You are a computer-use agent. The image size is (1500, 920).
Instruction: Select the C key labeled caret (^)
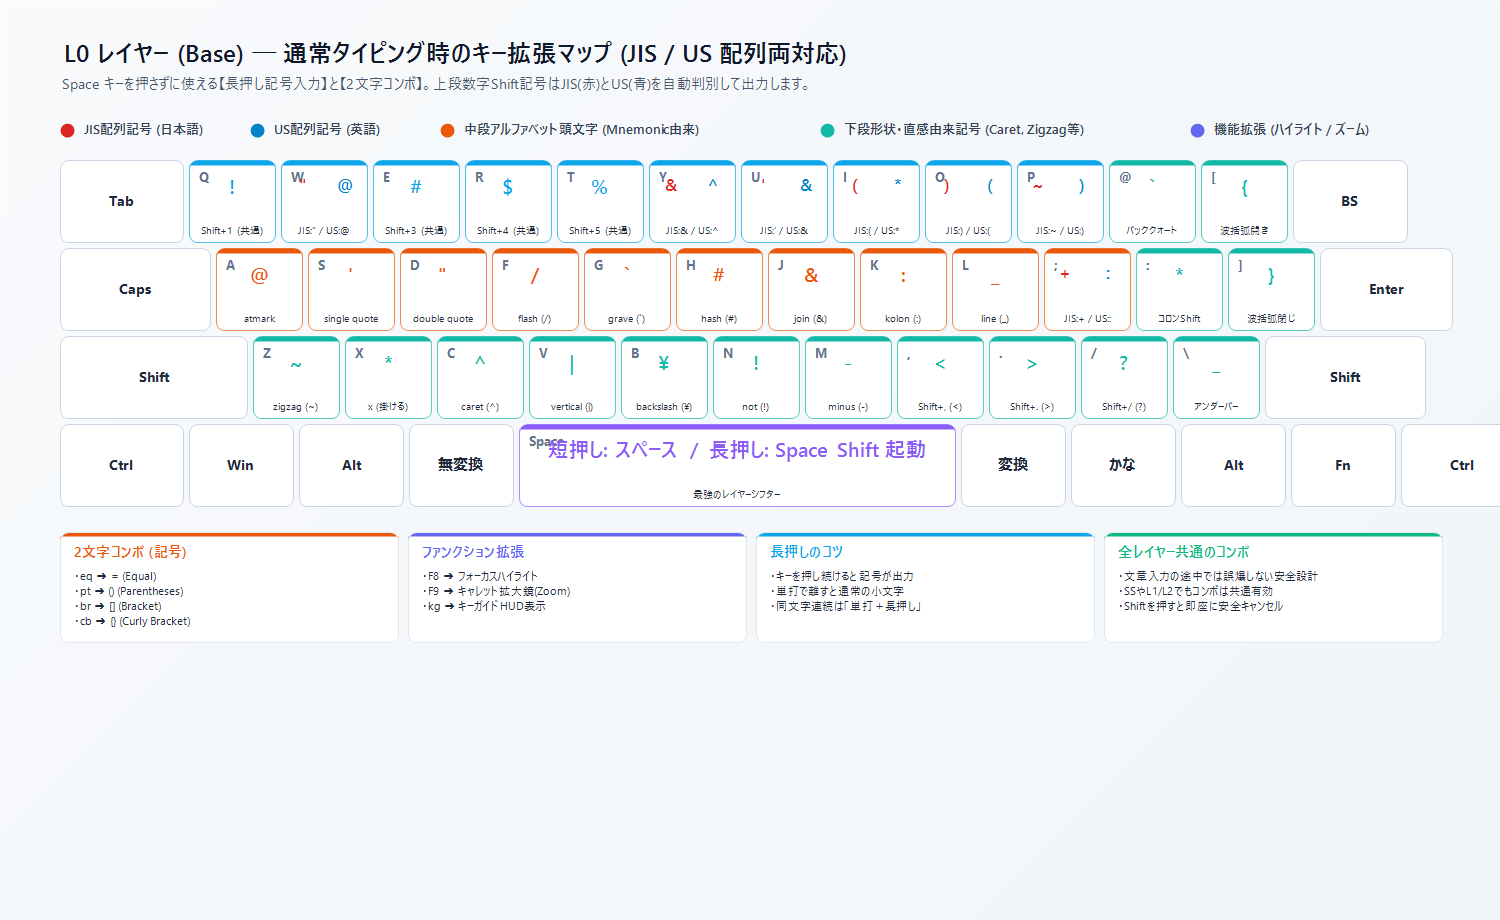pos(480,377)
